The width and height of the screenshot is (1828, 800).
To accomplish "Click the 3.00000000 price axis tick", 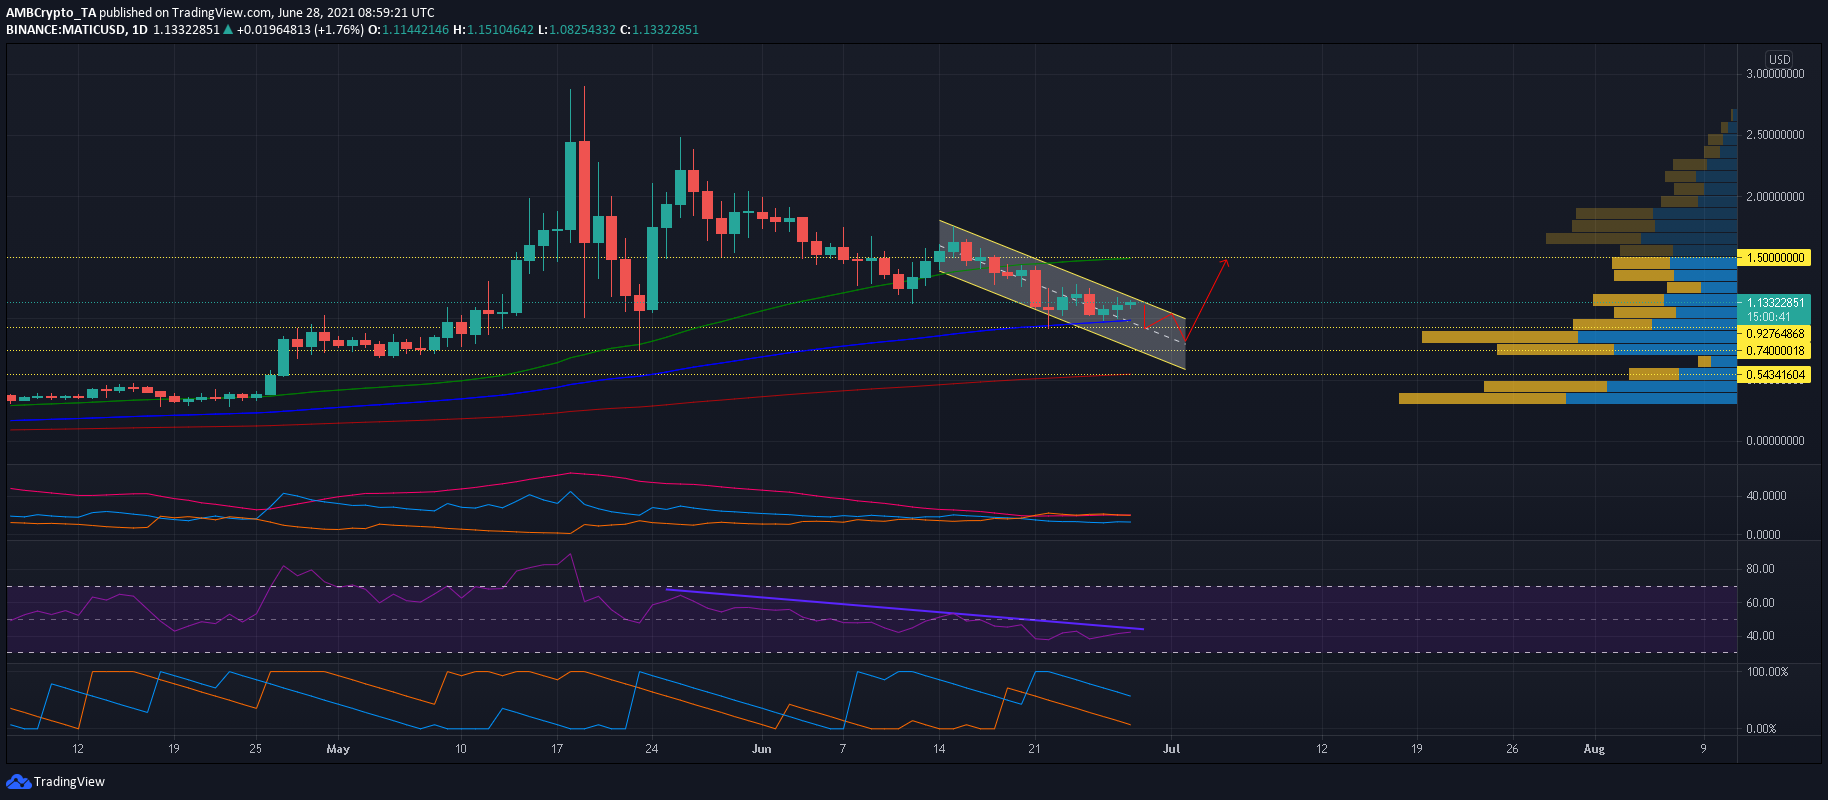I will point(1775,74).
